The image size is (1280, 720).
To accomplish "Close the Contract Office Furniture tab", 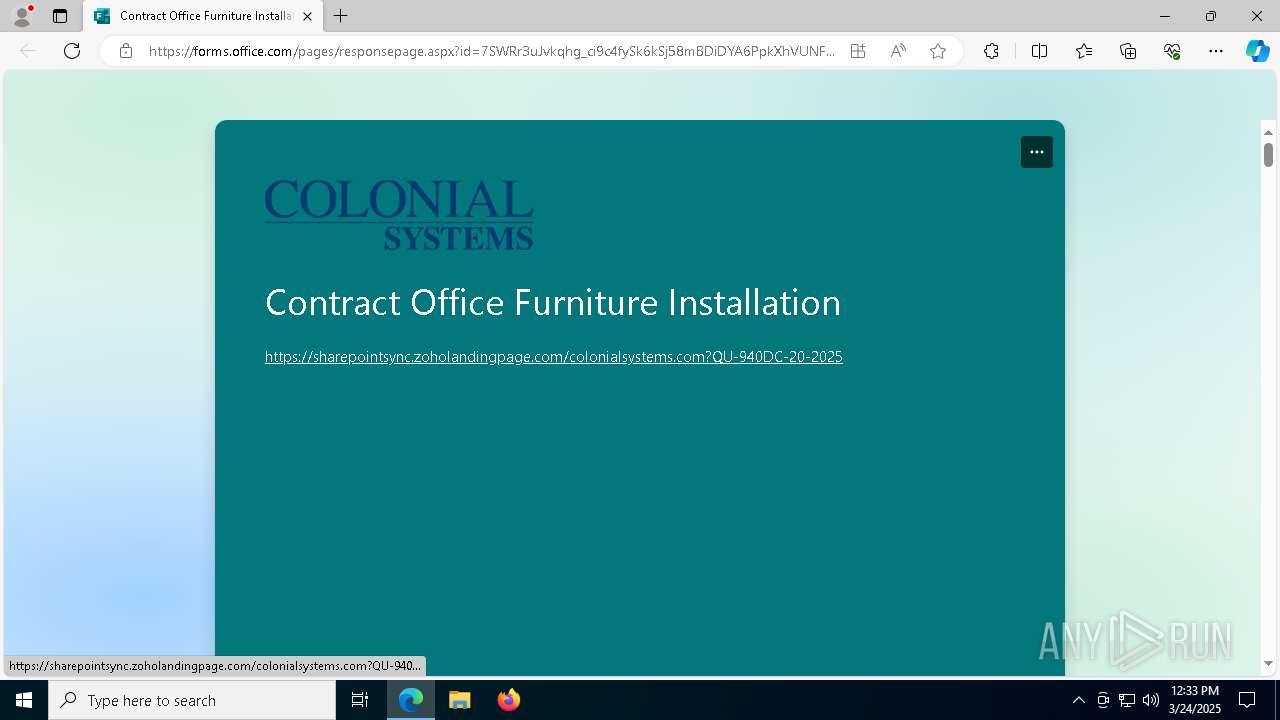I will [308, 16].
